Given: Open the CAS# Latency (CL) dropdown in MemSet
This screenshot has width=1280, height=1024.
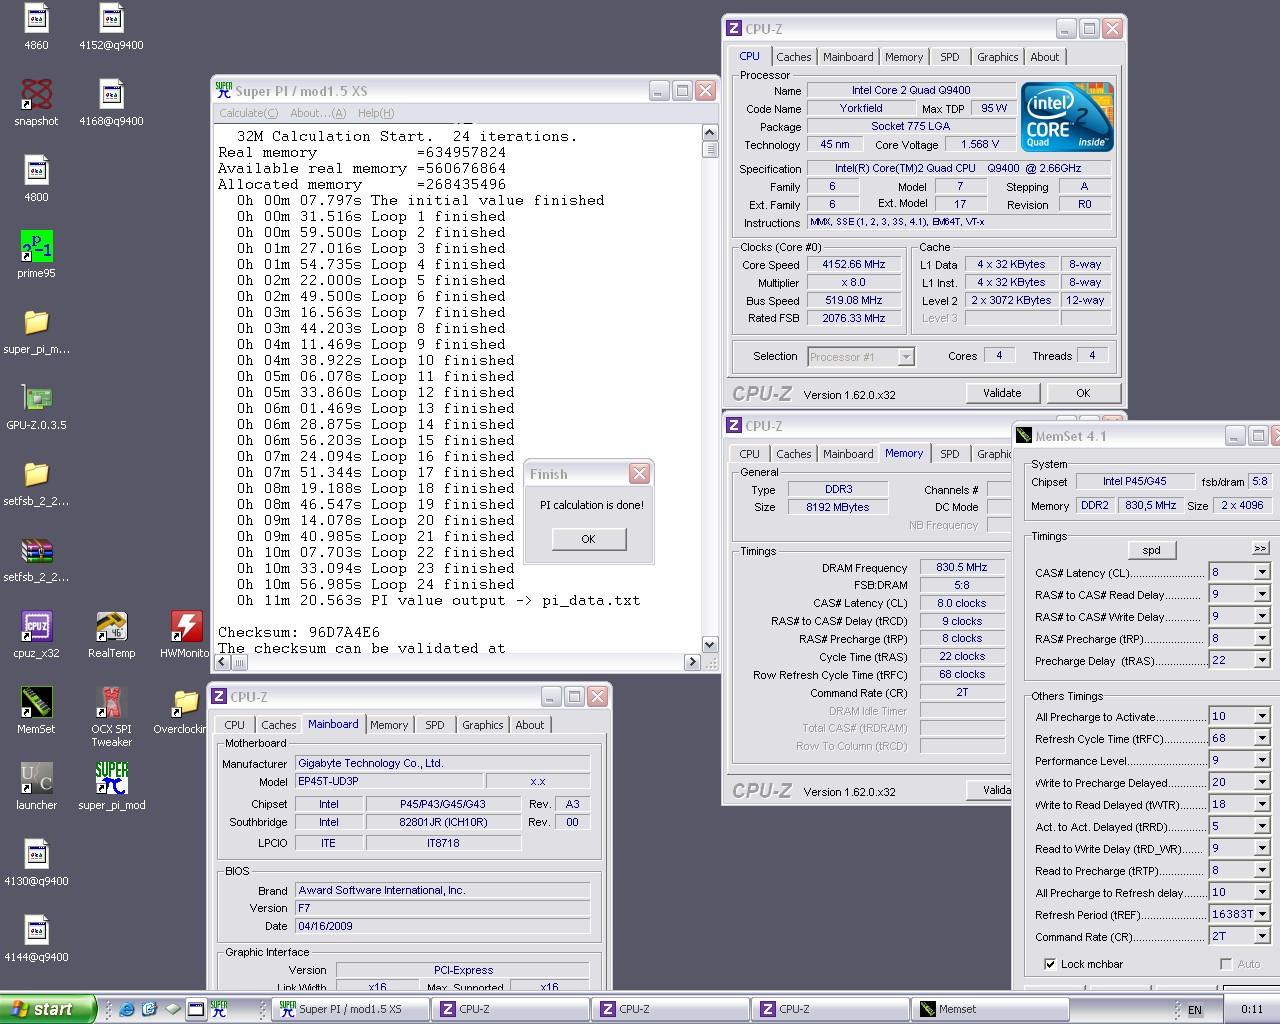Looking at the screenshot, I should tap(1262, 573).
